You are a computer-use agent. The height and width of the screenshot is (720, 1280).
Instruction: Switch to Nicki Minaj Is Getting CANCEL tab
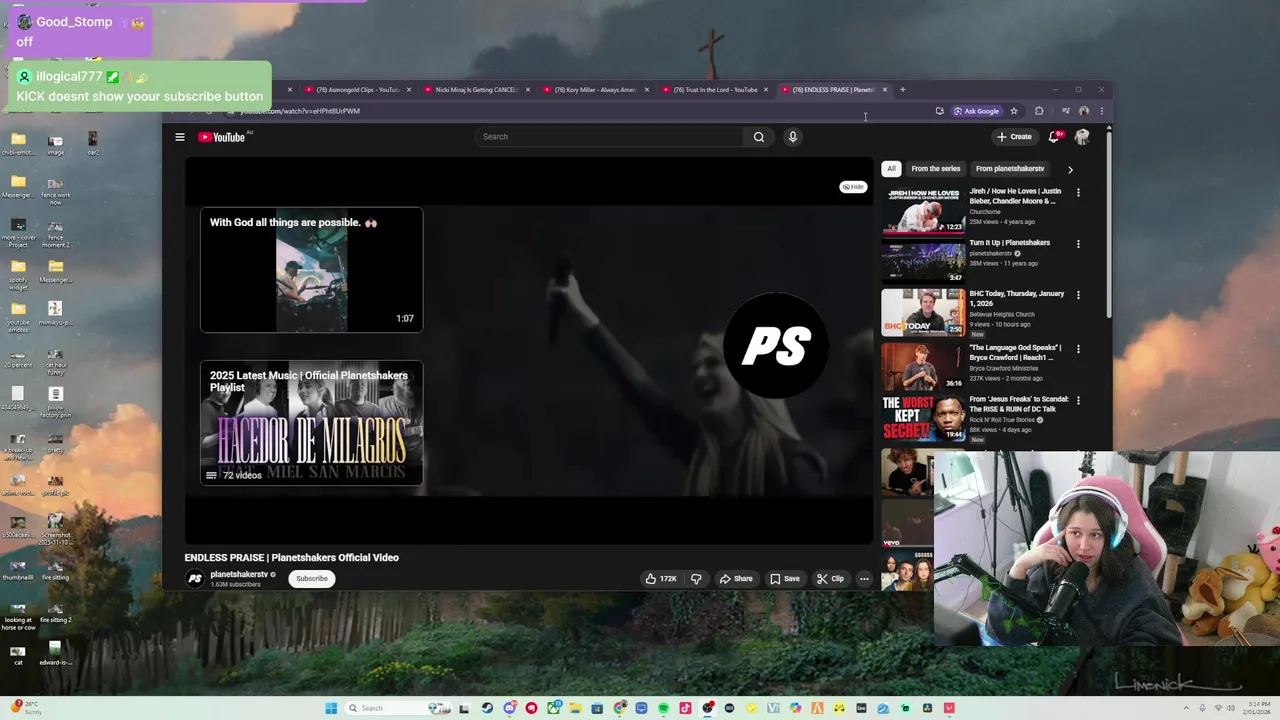pos(476,90)
